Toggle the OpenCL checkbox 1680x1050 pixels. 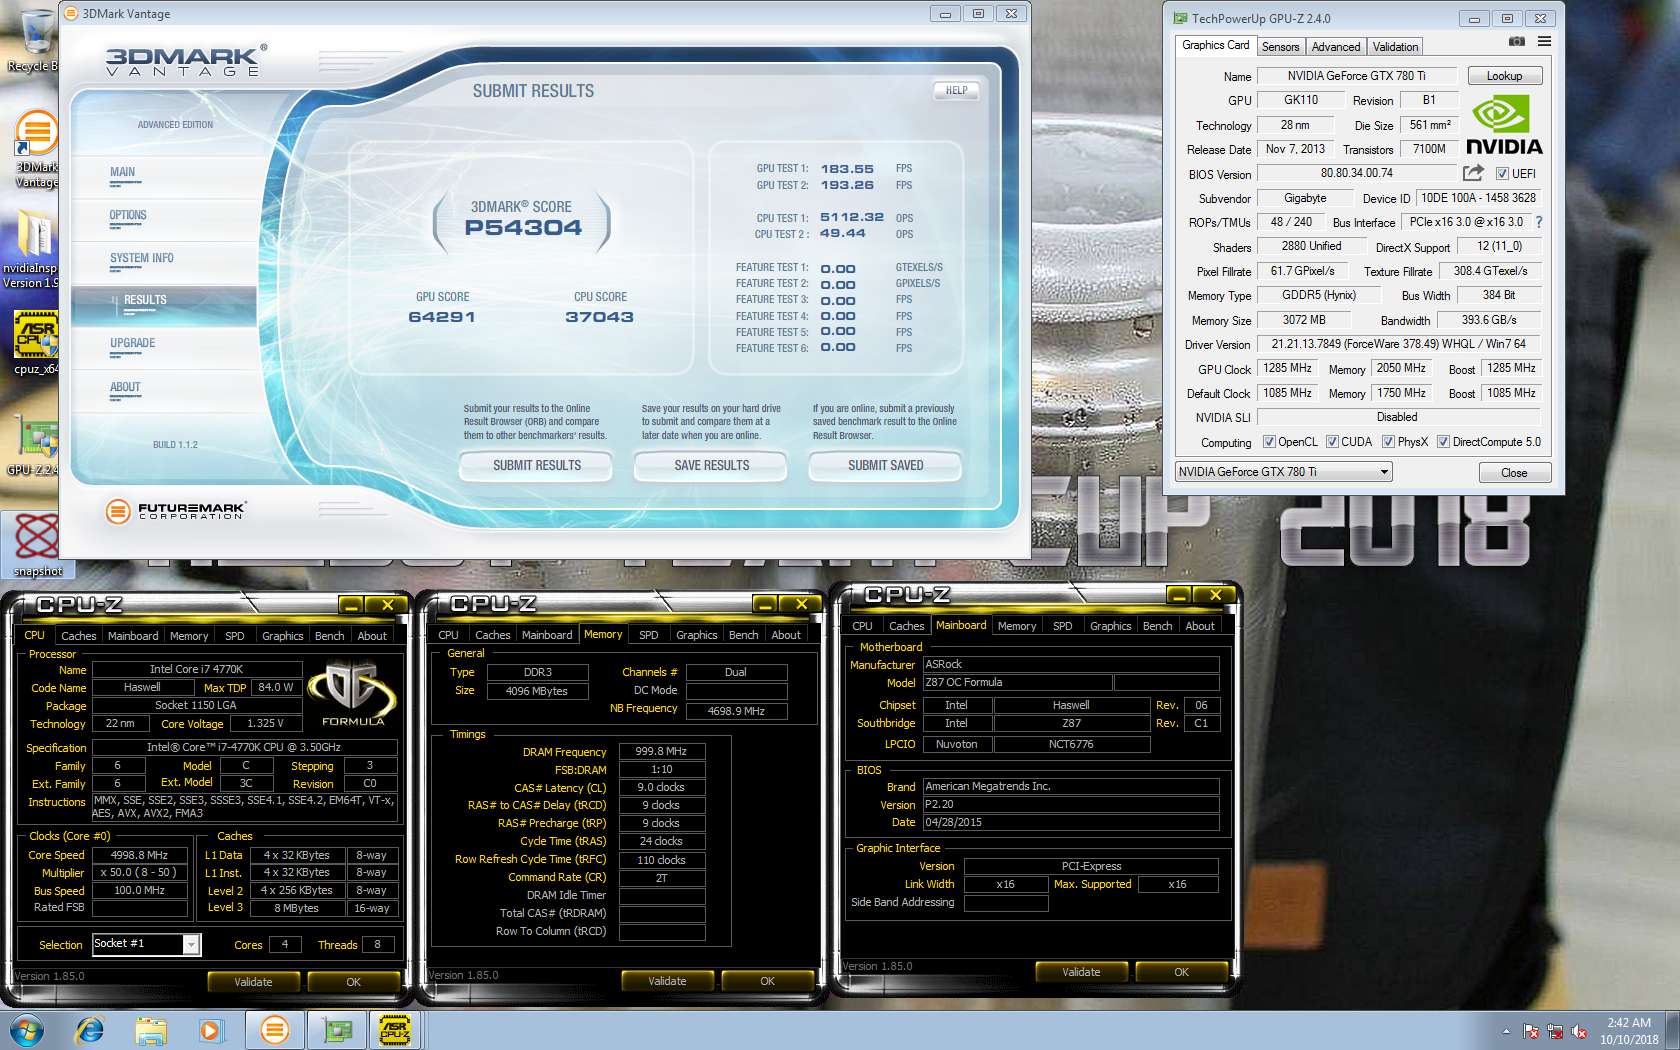pyautogui.click(x=1269, y=442)
